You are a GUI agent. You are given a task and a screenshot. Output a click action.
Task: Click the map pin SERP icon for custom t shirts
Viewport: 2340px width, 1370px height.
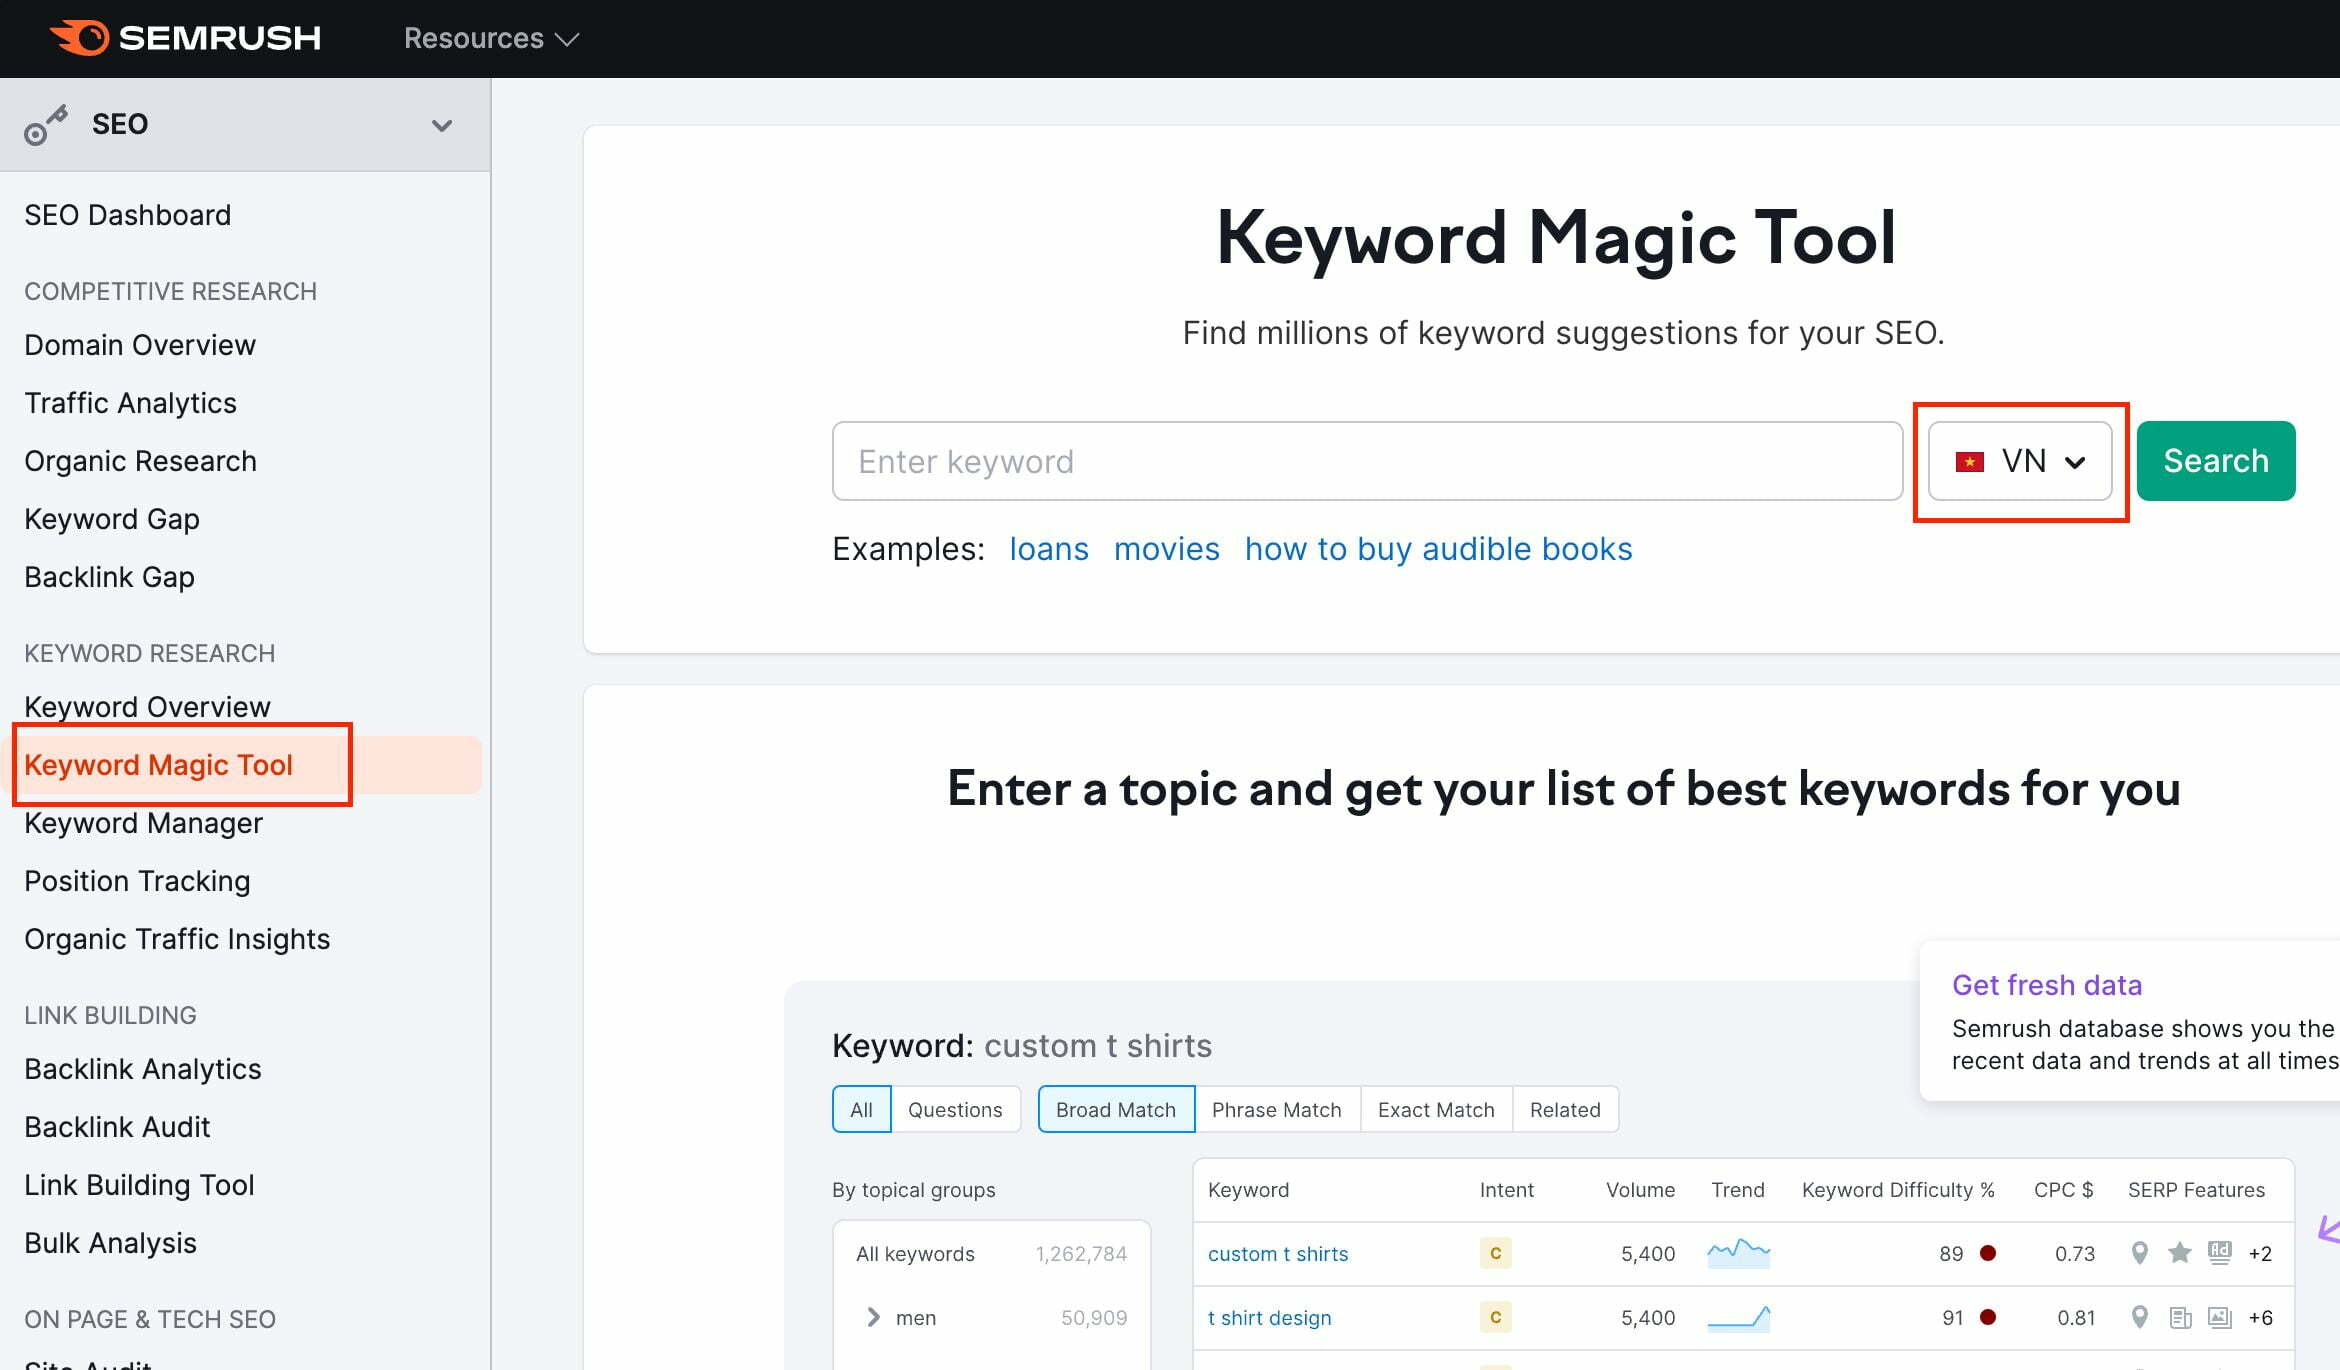2139,1253
